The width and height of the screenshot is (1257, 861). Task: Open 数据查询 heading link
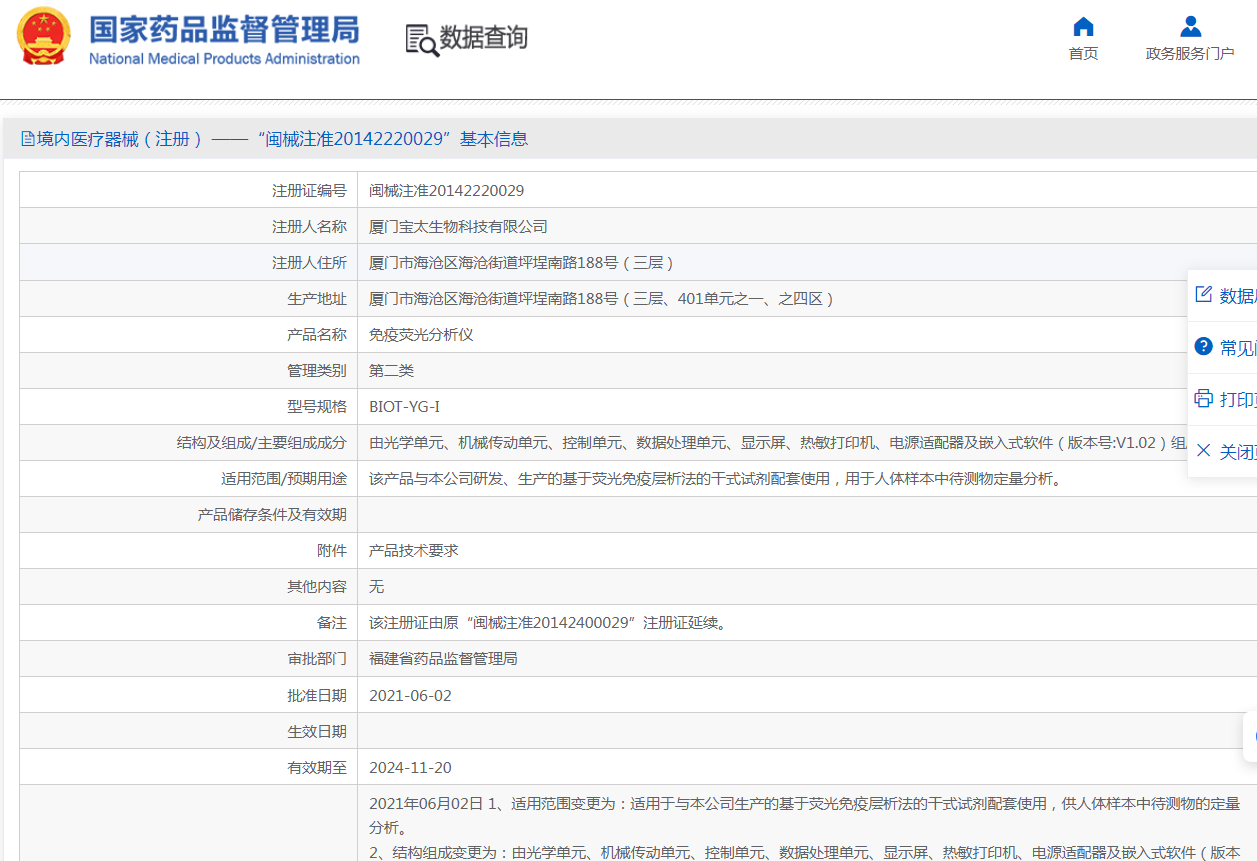(x=484, y=39)
